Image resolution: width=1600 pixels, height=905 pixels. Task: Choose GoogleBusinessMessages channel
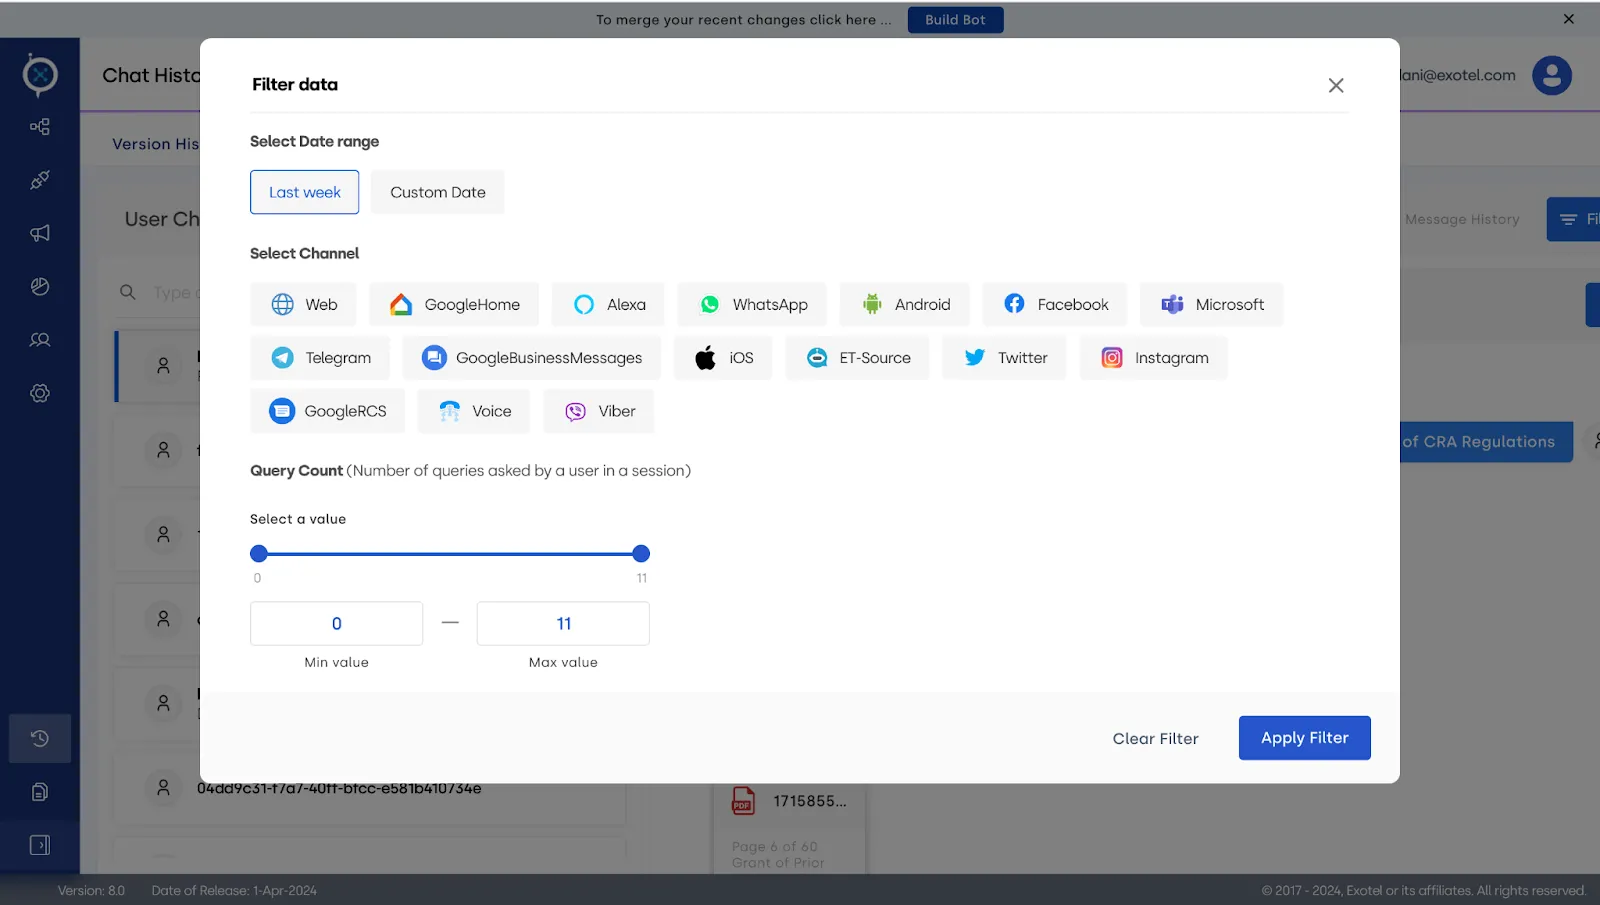pyautogui.click(x=532, y=358)
